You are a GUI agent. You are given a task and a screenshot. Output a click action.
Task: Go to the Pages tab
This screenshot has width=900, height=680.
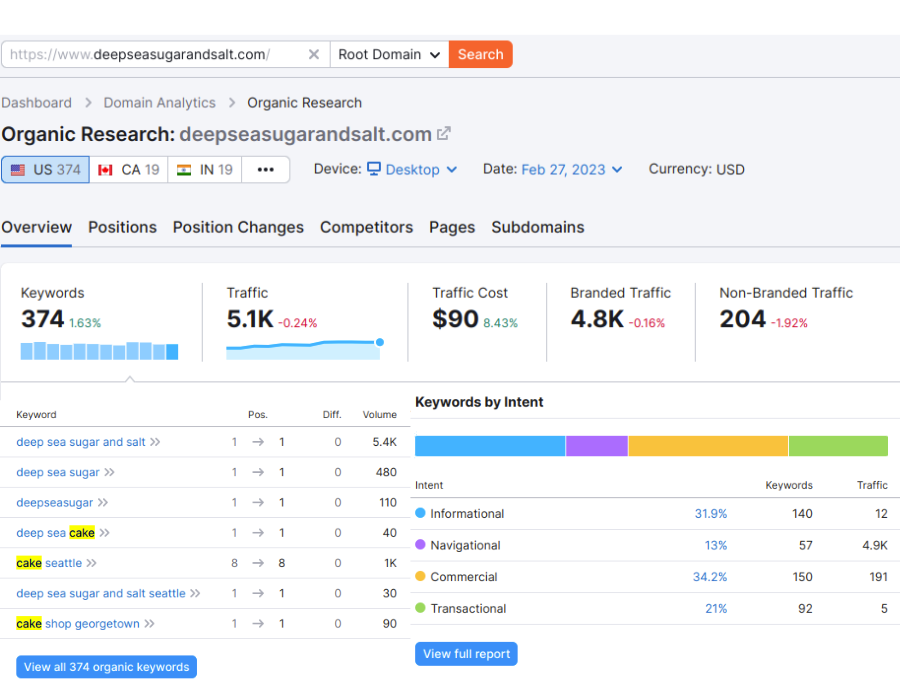(x=452, y=227)
